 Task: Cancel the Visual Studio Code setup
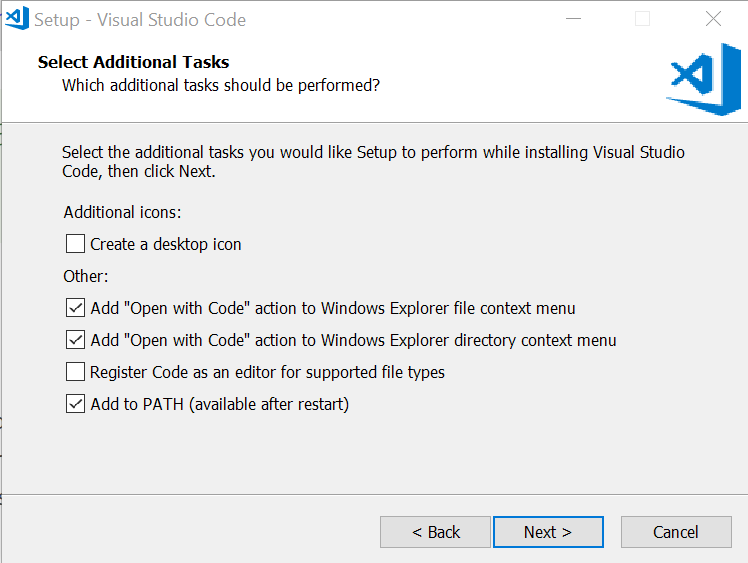(x=676, y=532)
